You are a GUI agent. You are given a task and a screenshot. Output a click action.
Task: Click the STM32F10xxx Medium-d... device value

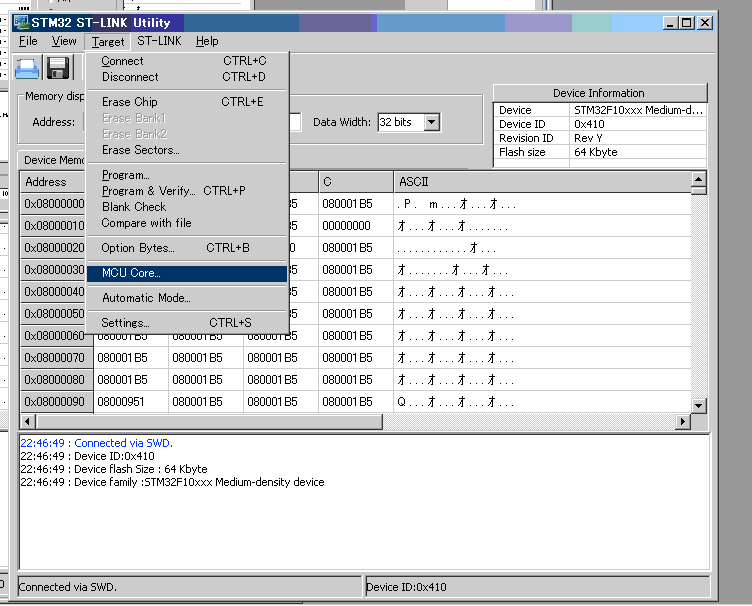pyautogui.click(x=638, y=110)
